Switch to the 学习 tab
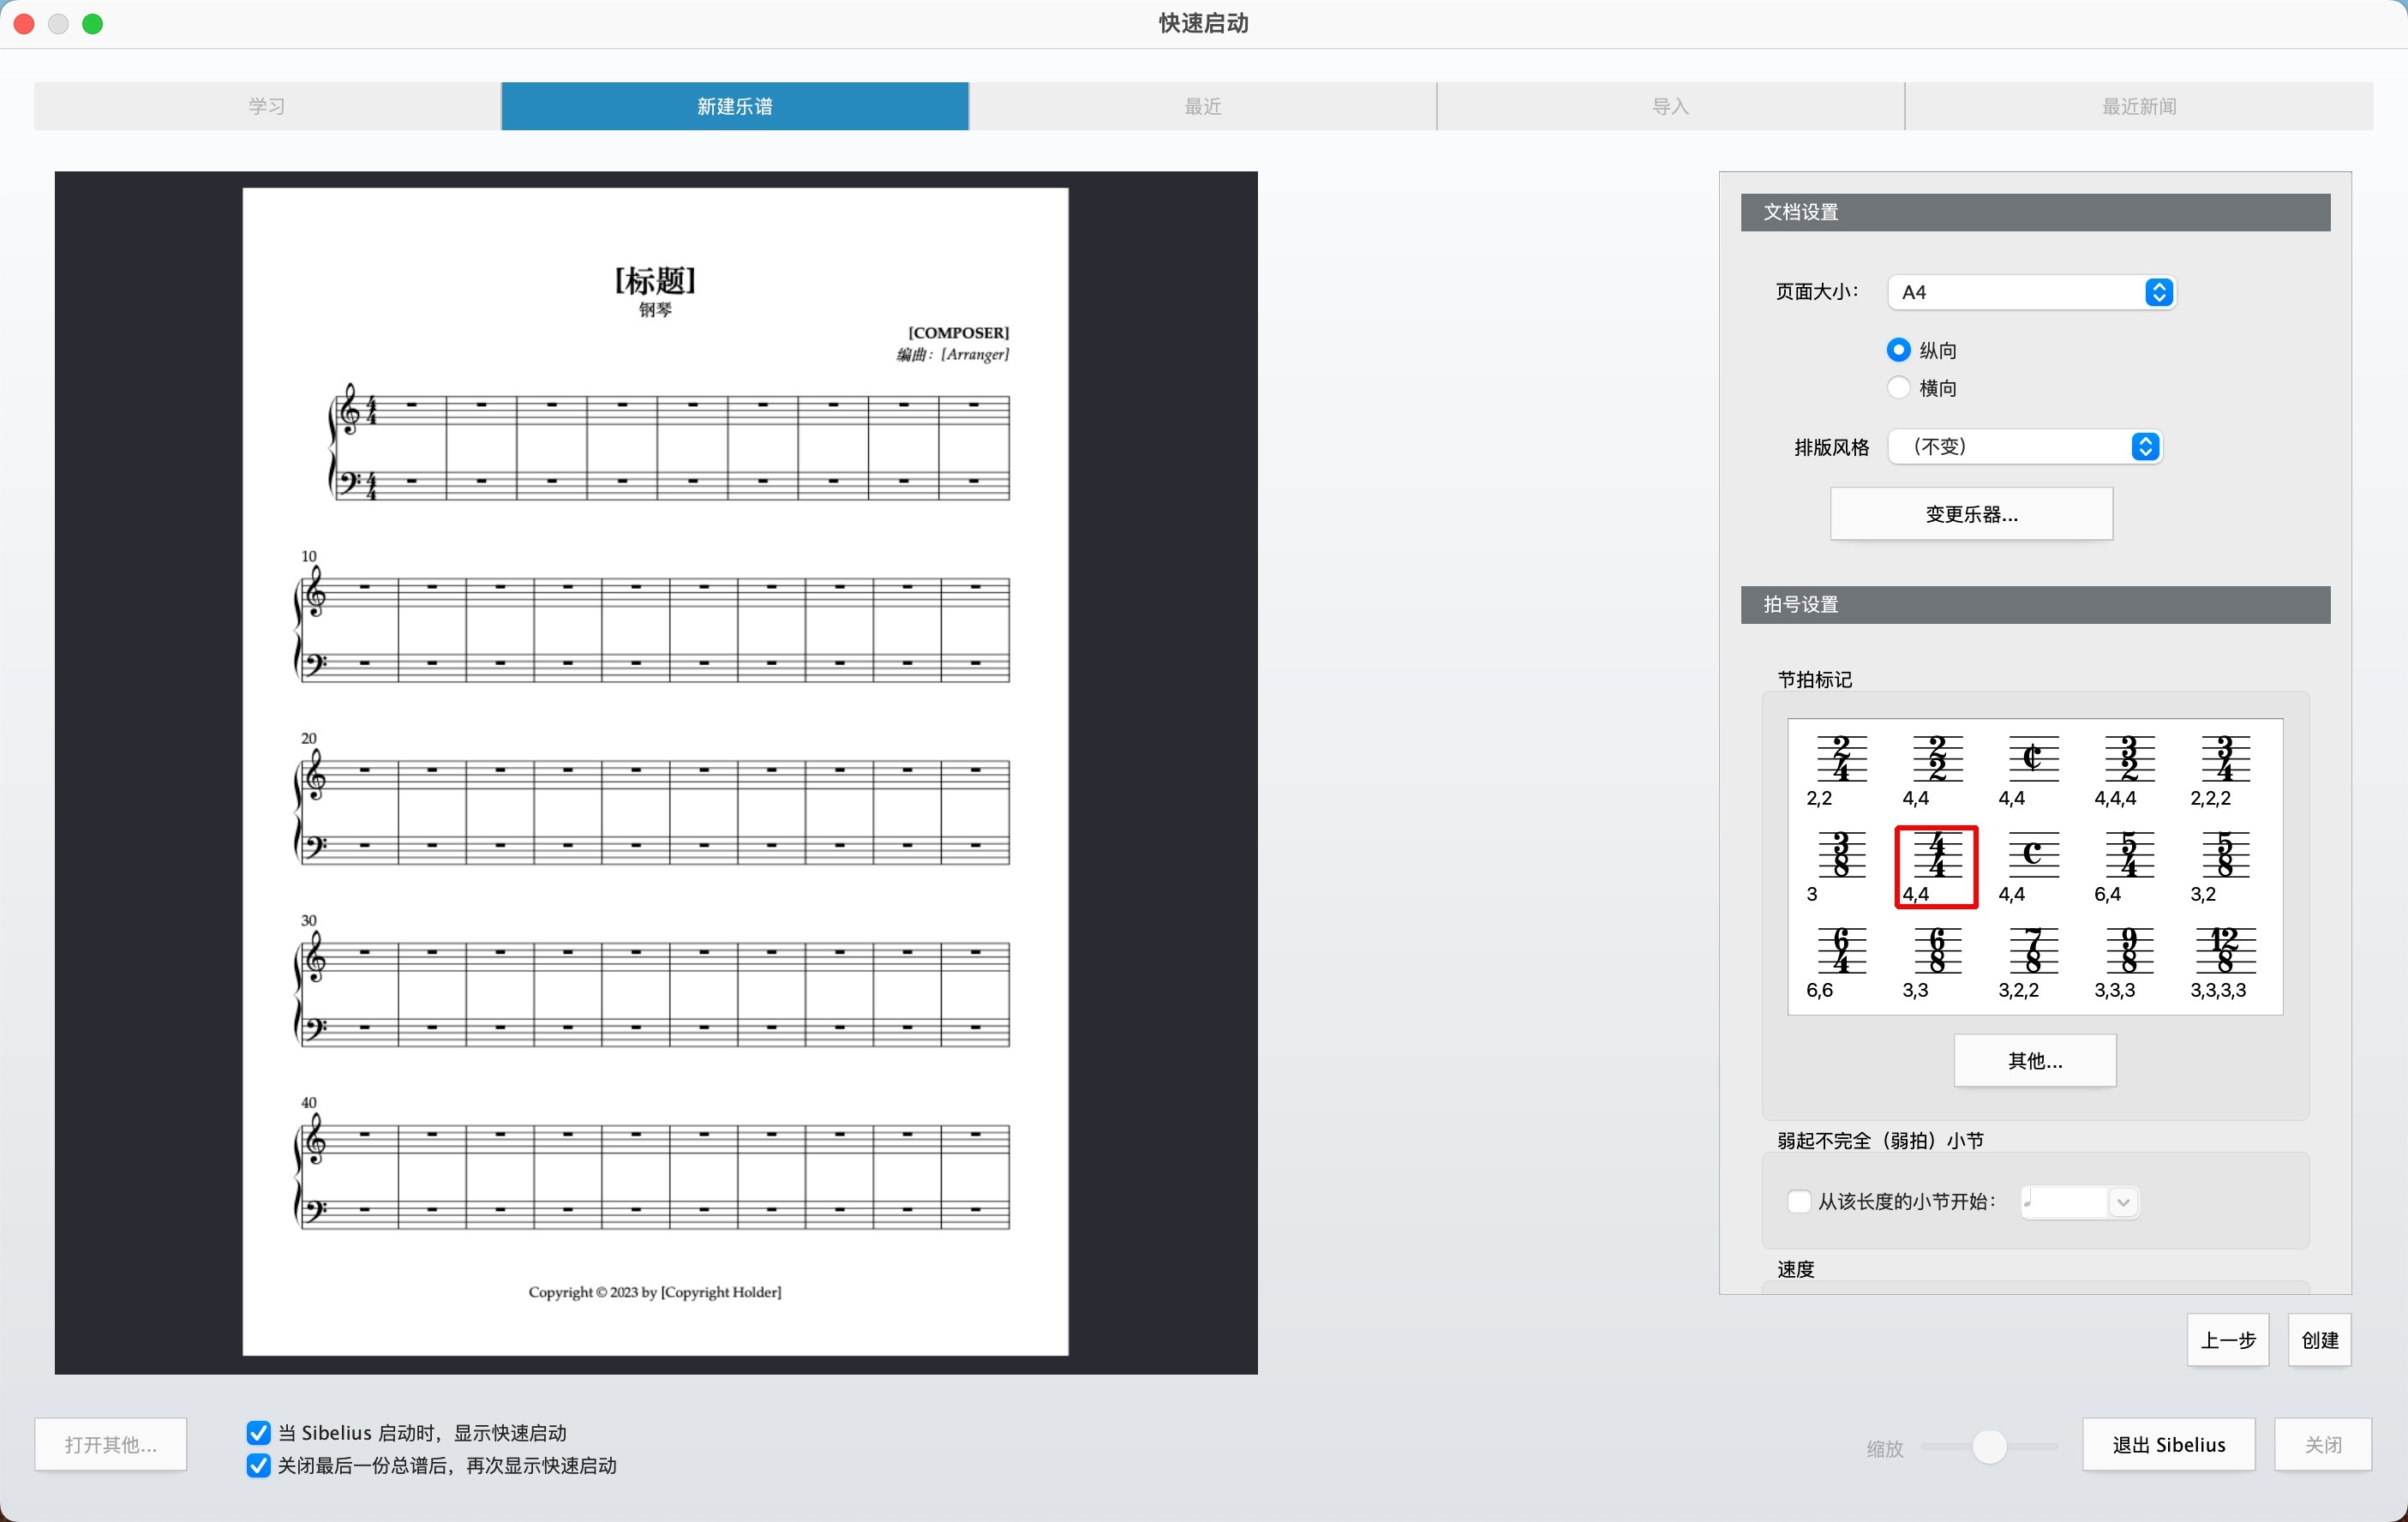The width and height of the screenshot is (2408, 1522). [x=267, y=106]
